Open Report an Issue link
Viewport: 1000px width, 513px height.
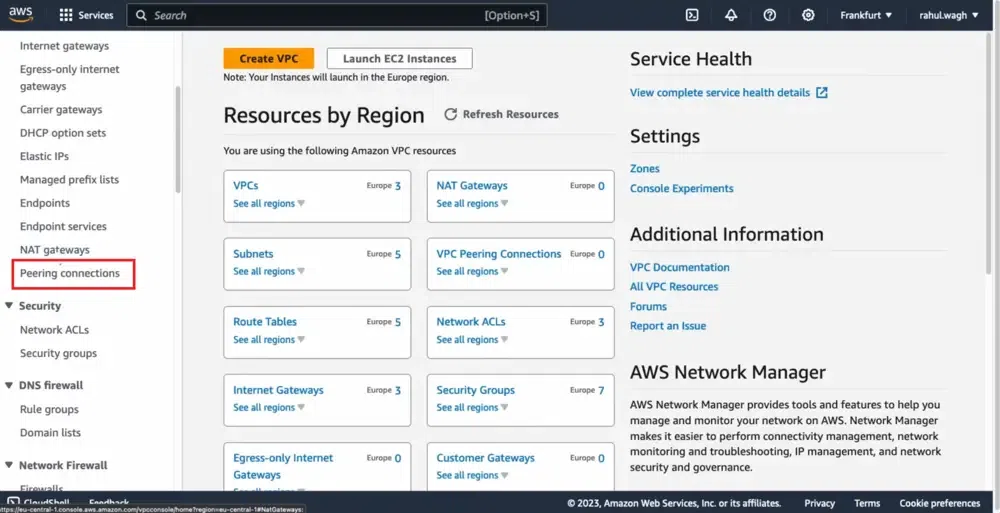(668, 325)
